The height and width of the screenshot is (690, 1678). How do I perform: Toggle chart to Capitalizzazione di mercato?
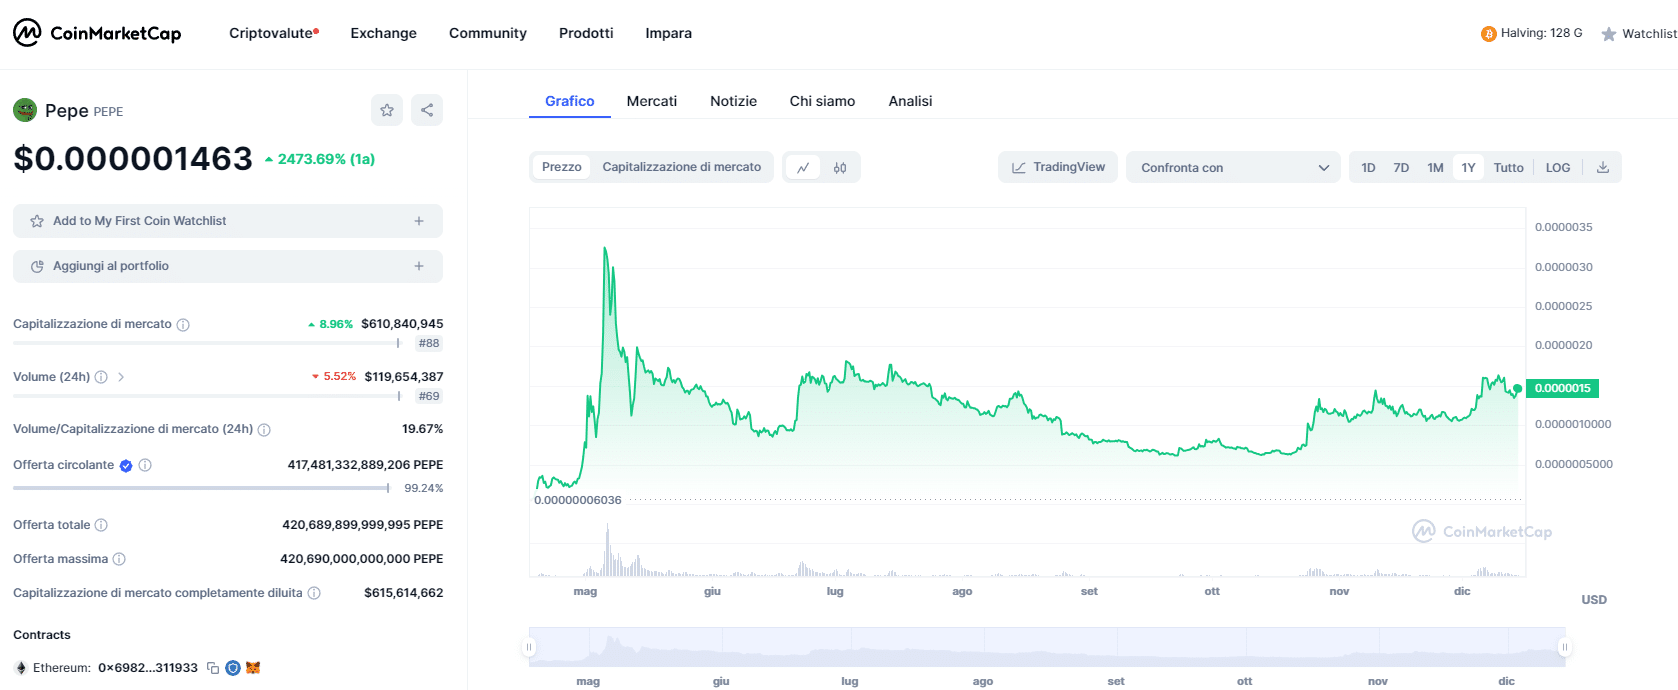[681, 167]
